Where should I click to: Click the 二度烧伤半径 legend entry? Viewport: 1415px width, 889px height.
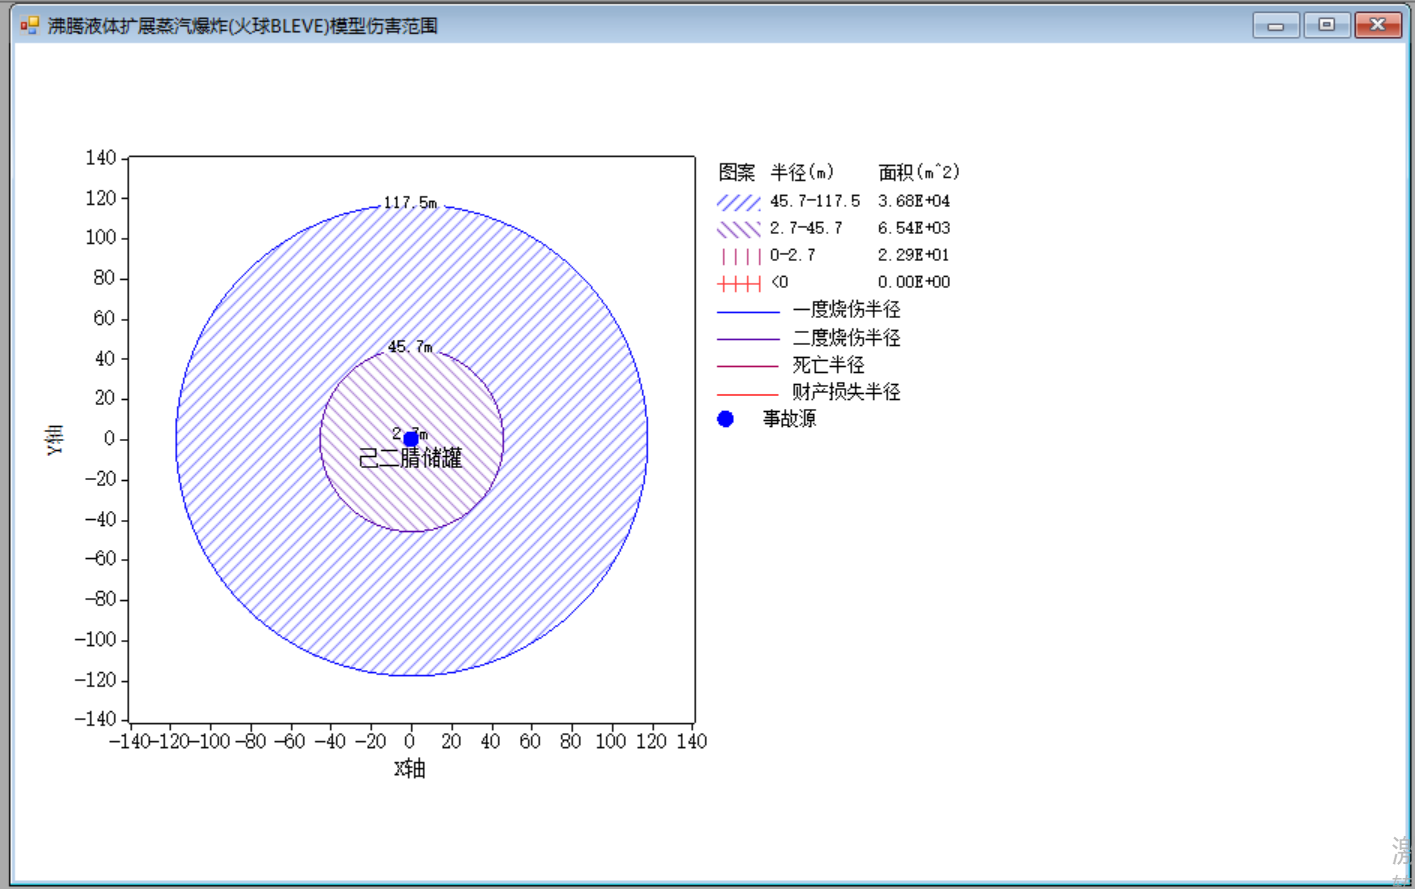tap(809, 338)
